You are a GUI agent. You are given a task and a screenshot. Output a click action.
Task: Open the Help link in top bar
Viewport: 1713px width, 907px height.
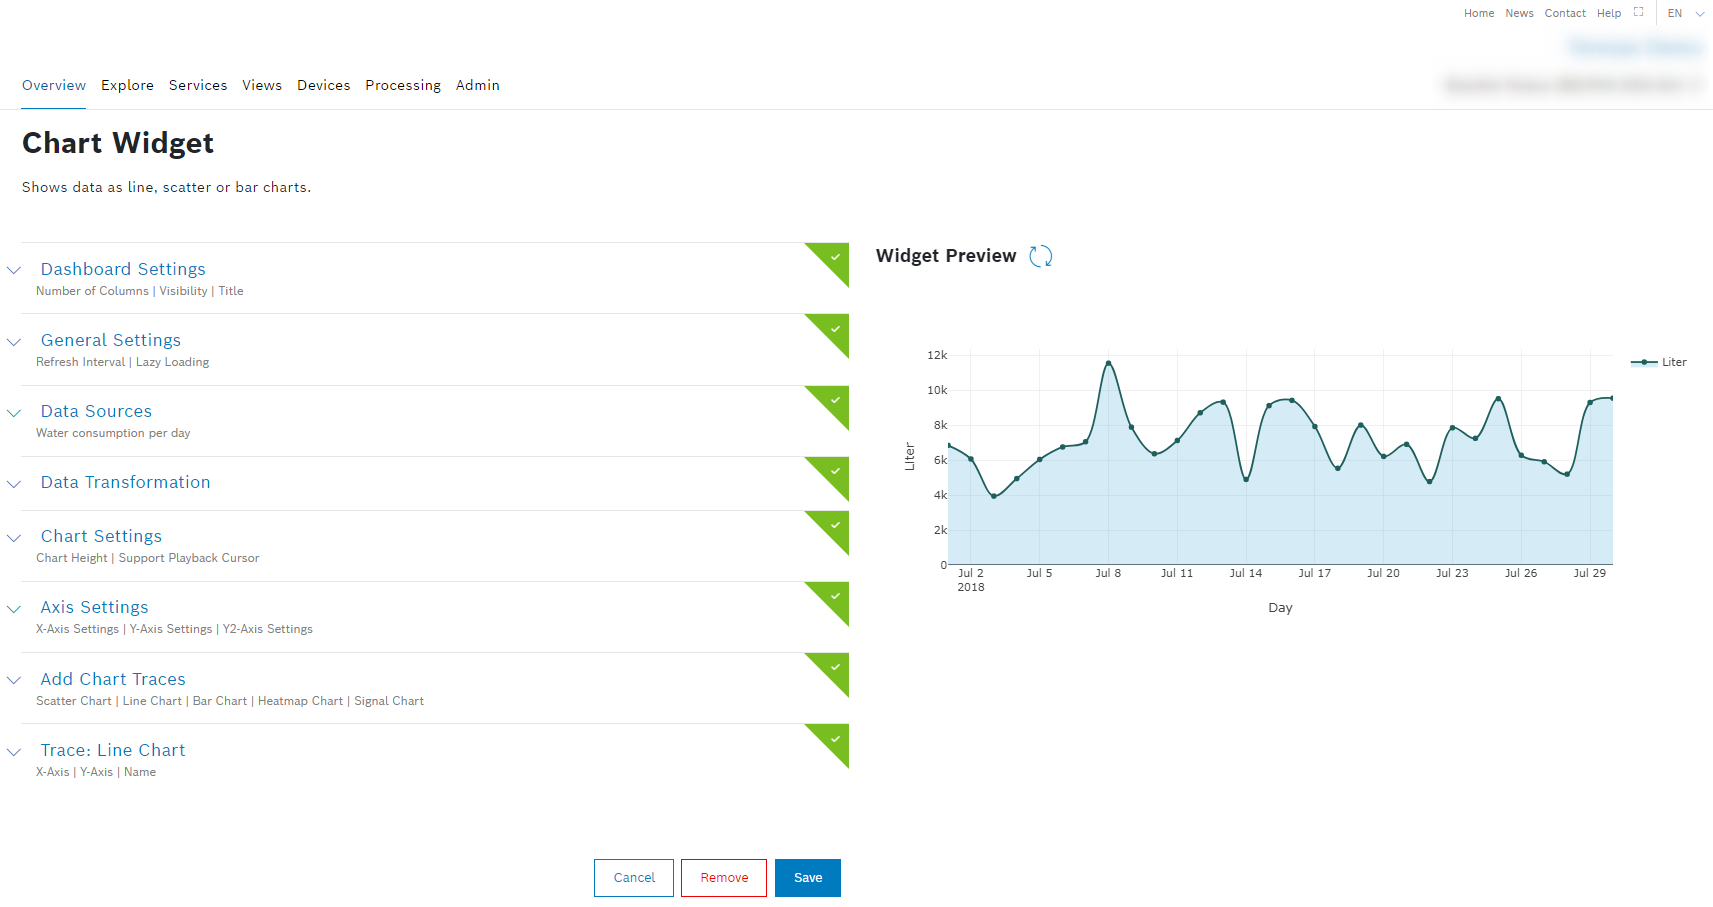pyautogui.click(x=1608, y=13)
